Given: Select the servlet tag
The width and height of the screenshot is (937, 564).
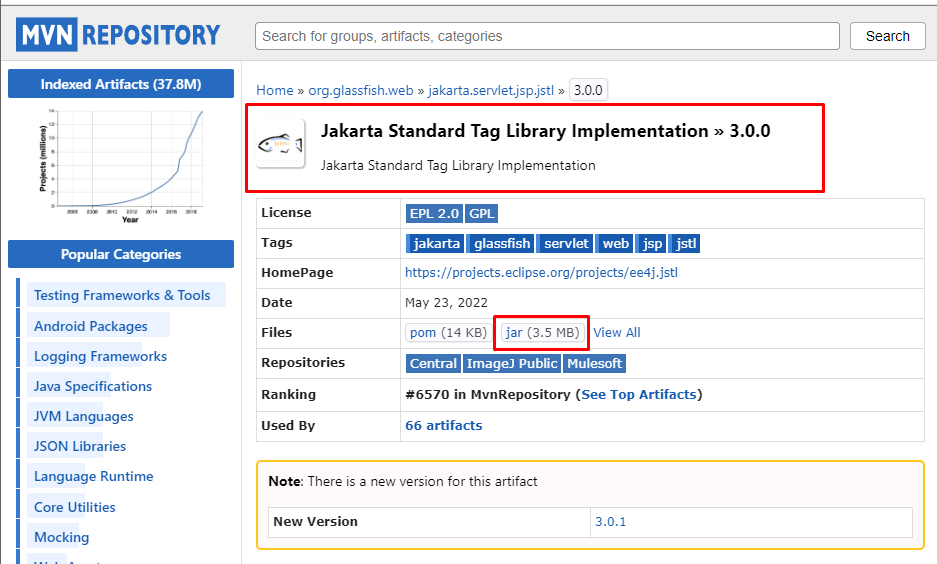Looking at the screenshot, I should 565,243.
